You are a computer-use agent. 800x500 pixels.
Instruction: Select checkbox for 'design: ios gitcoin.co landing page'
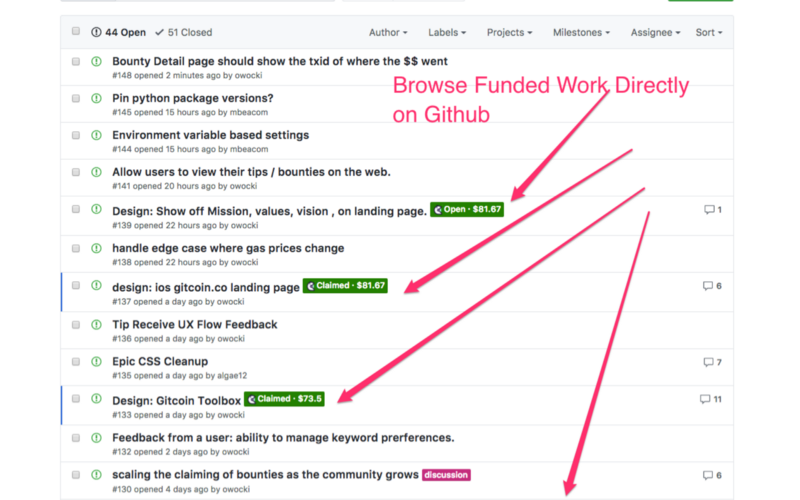tap(76, 285)
